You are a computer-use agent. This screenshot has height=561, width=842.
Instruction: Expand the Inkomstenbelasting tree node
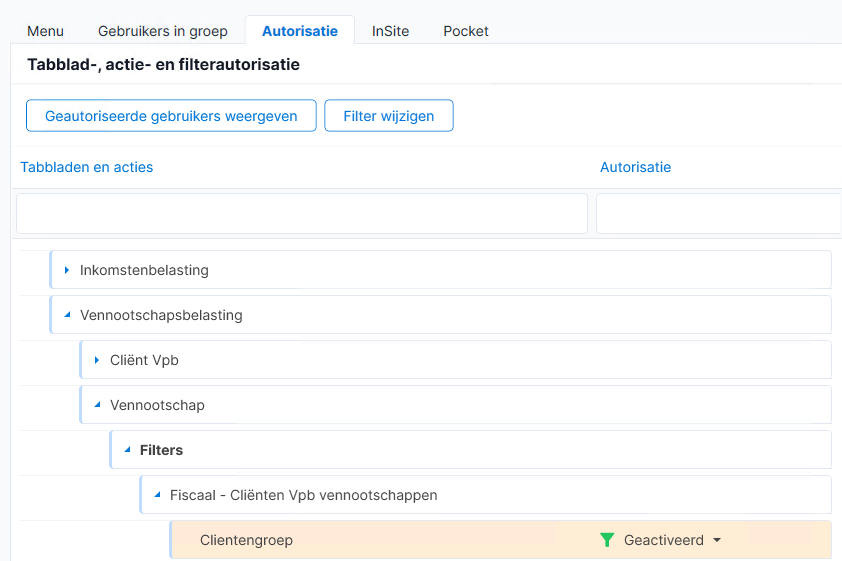(x=67, y=270)
